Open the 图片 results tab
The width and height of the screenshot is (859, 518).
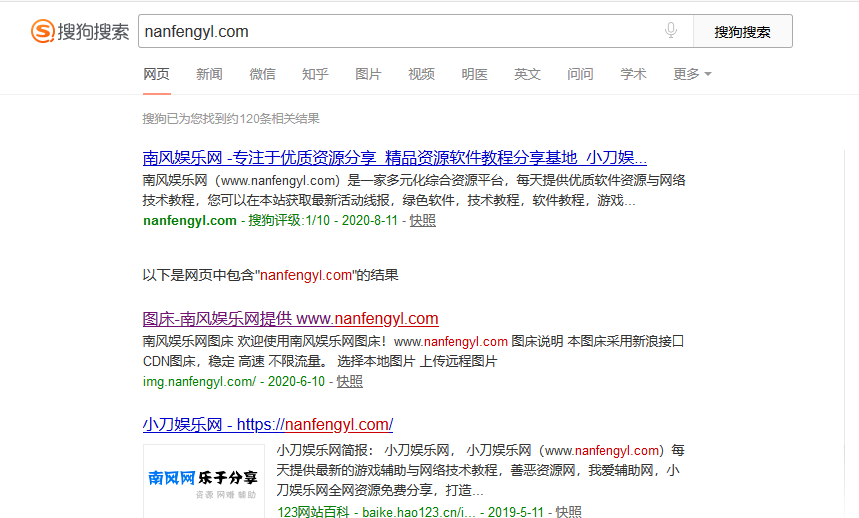(368, 74)
